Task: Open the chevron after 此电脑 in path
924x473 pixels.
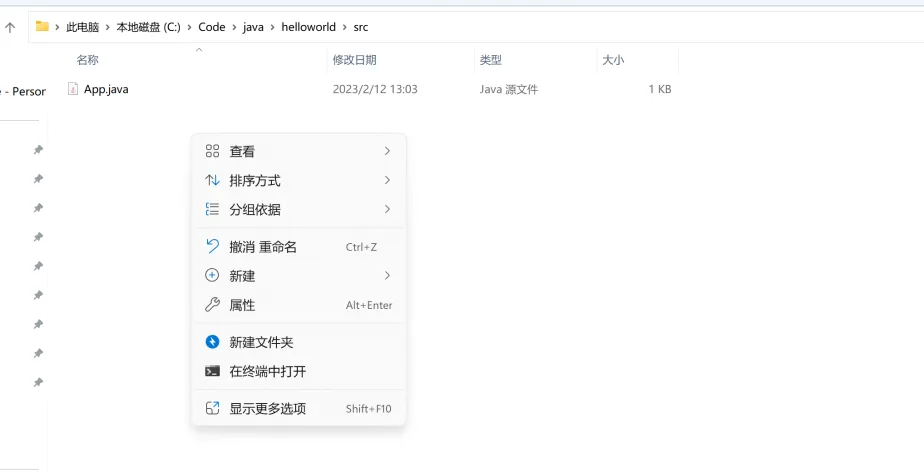Action: (108, 27)
